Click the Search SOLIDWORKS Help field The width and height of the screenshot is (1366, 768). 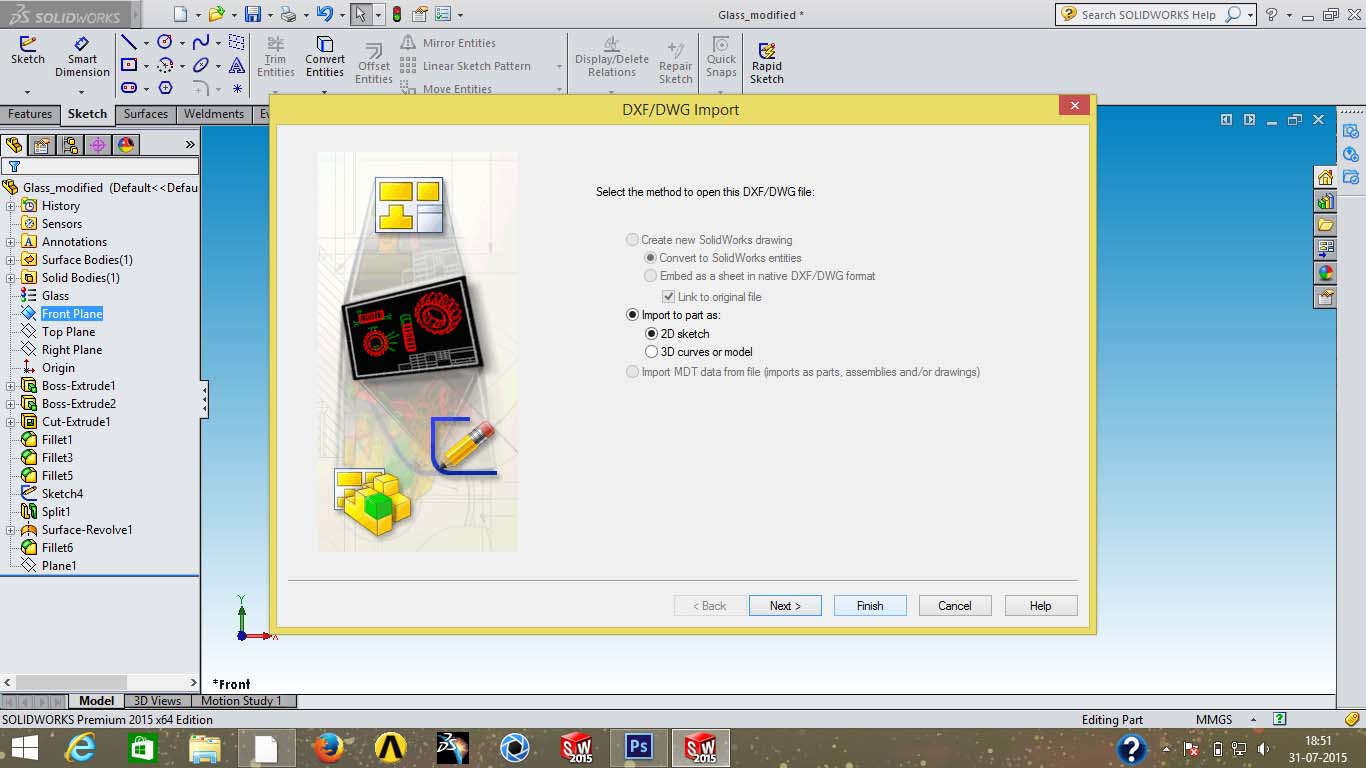pos(1150,15)
